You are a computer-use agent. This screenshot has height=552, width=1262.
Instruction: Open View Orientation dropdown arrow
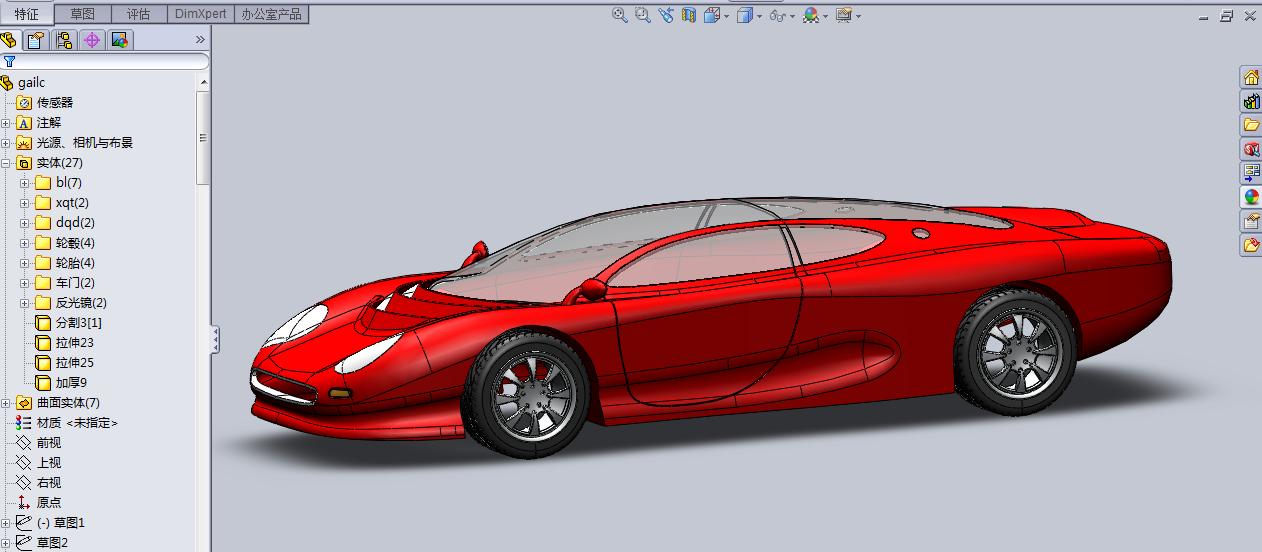[726, 16]
